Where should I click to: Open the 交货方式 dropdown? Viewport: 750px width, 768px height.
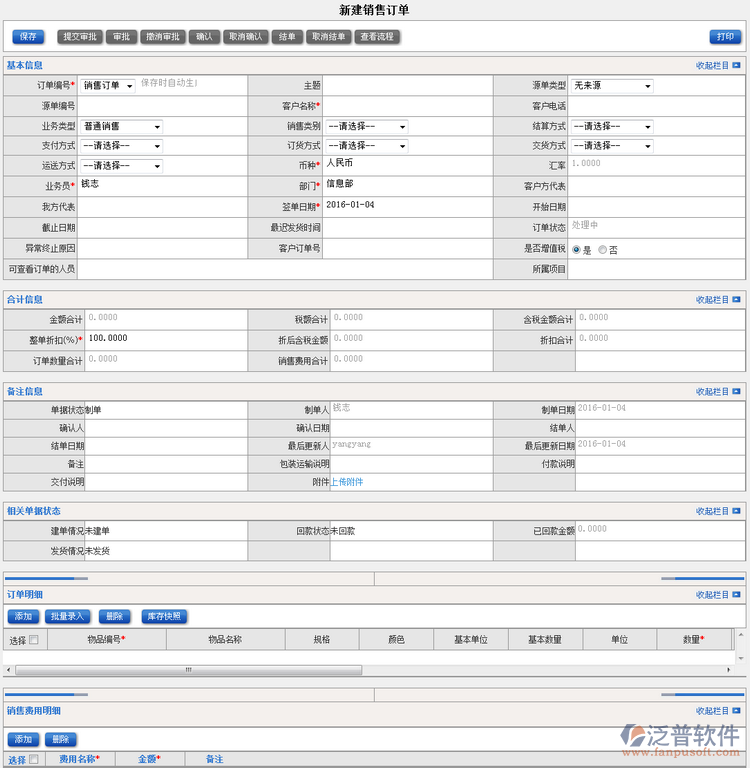(612, 146)
